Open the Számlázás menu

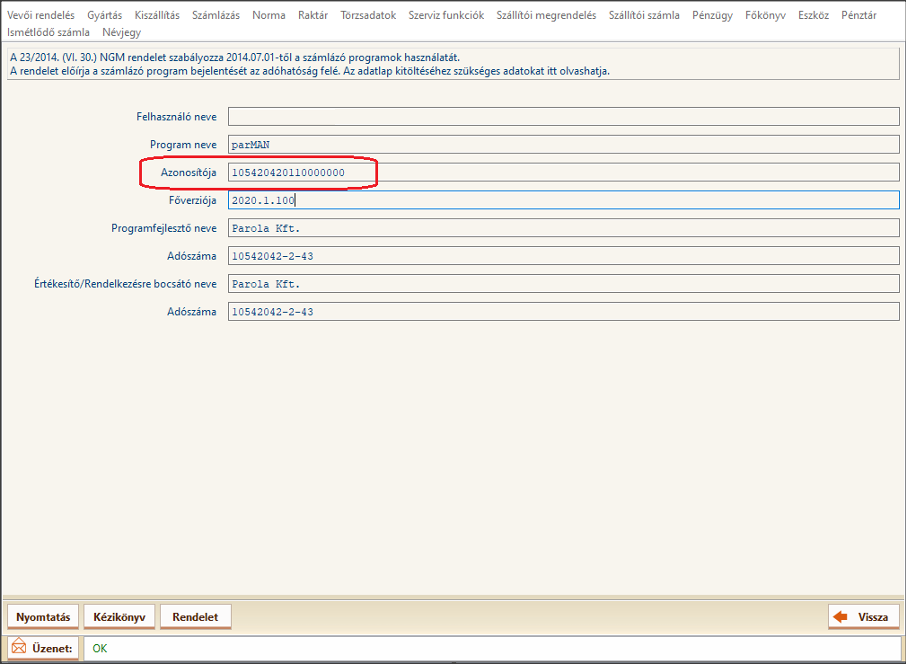[x=216, y=16]
